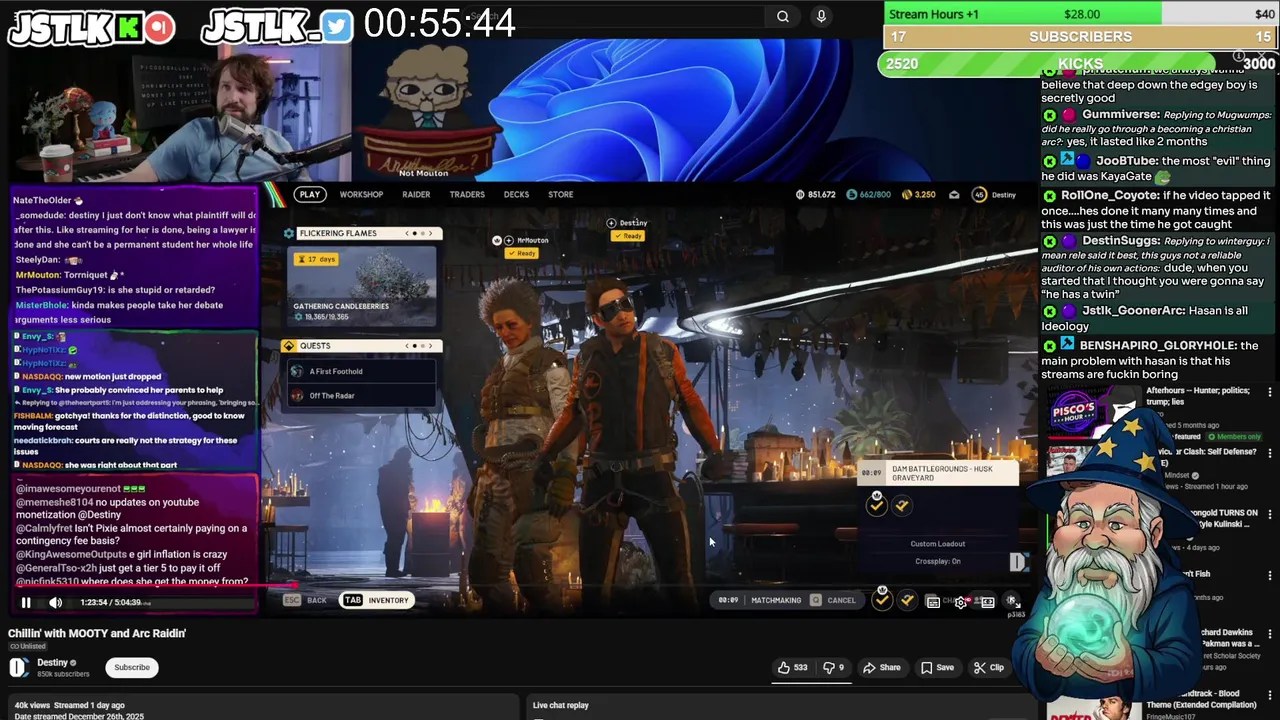Create a Clip of the video
The height and width of the screenshot is (720, 1280).
(988, 667)
